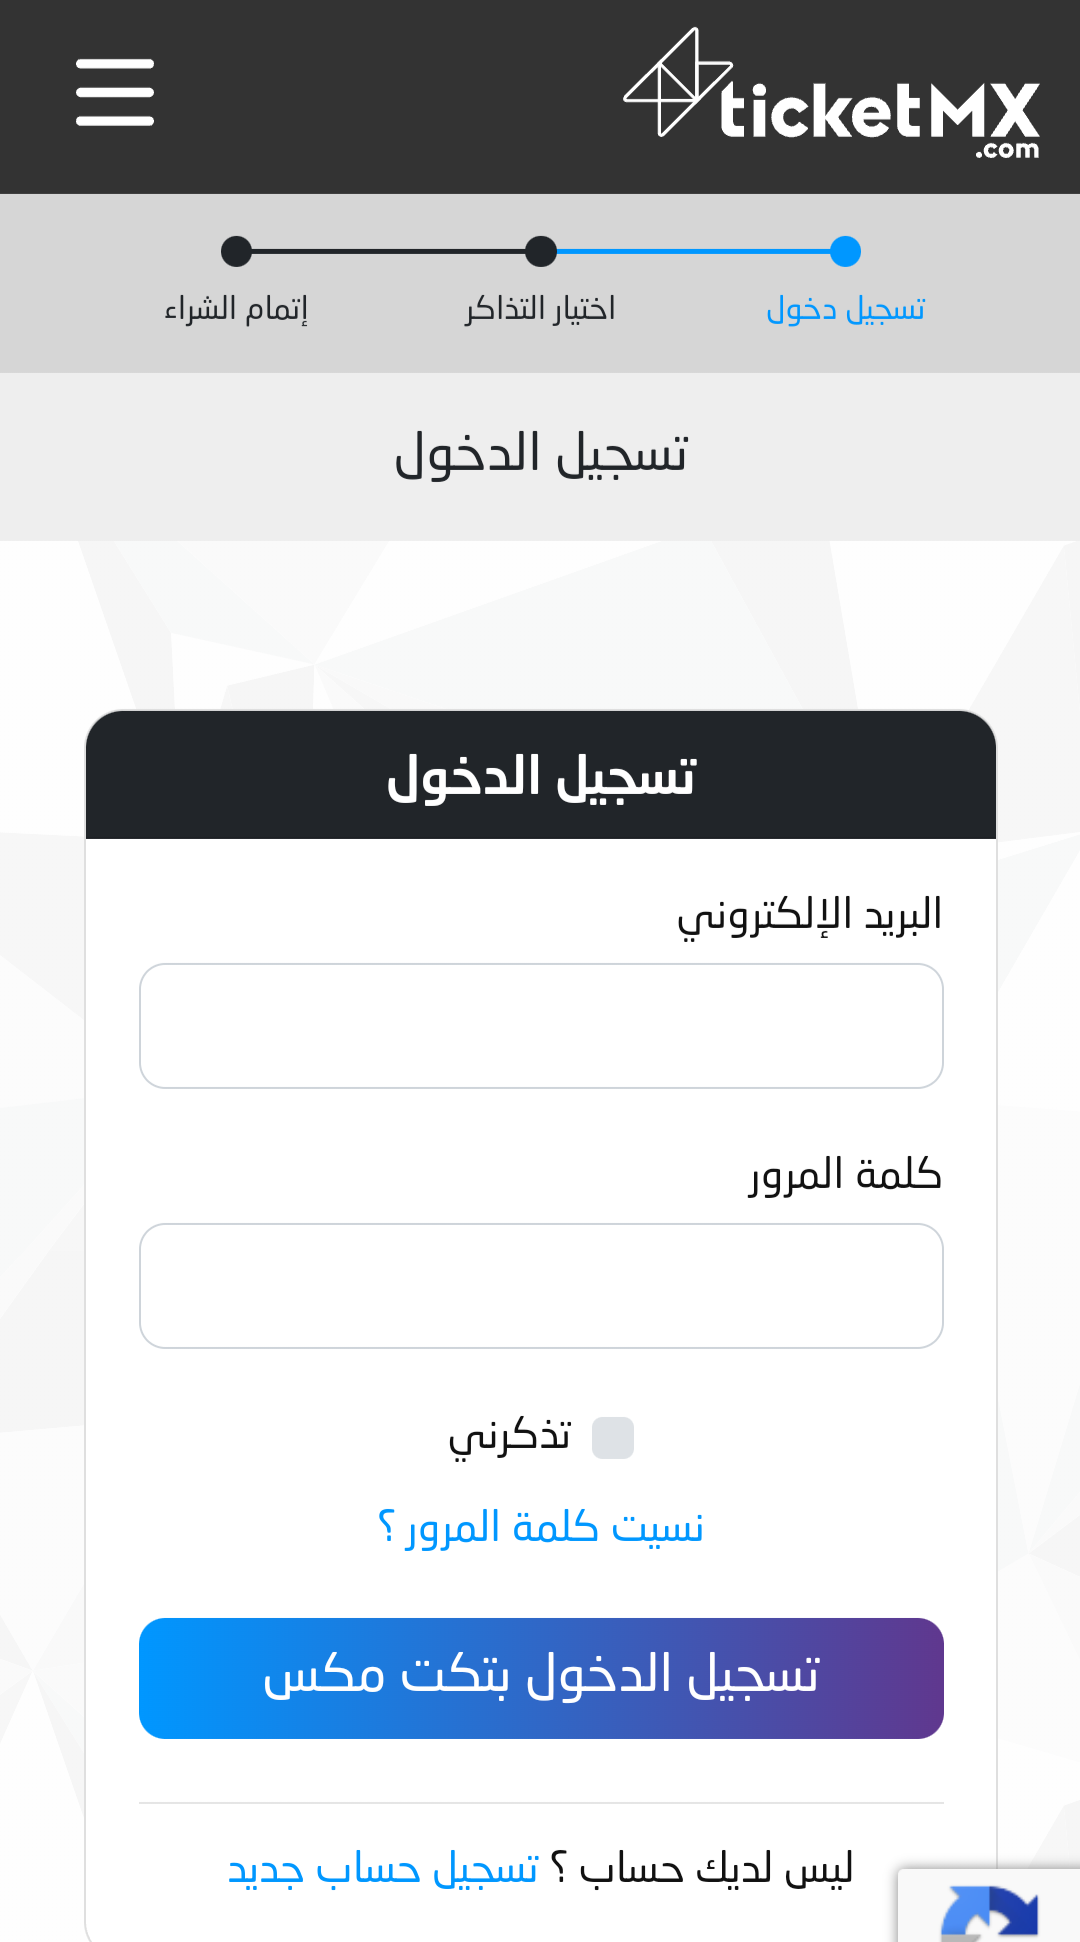This screenshot has width=1080, height=1942.
Task: Click the كلمة المرور field label
Action: 846,1174
